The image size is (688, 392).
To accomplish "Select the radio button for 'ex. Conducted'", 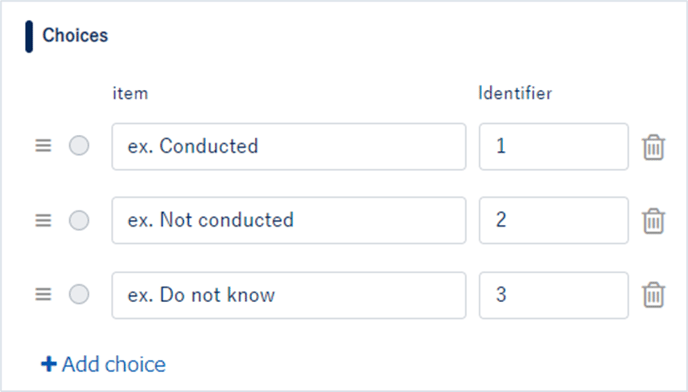I will pos(79,146).
